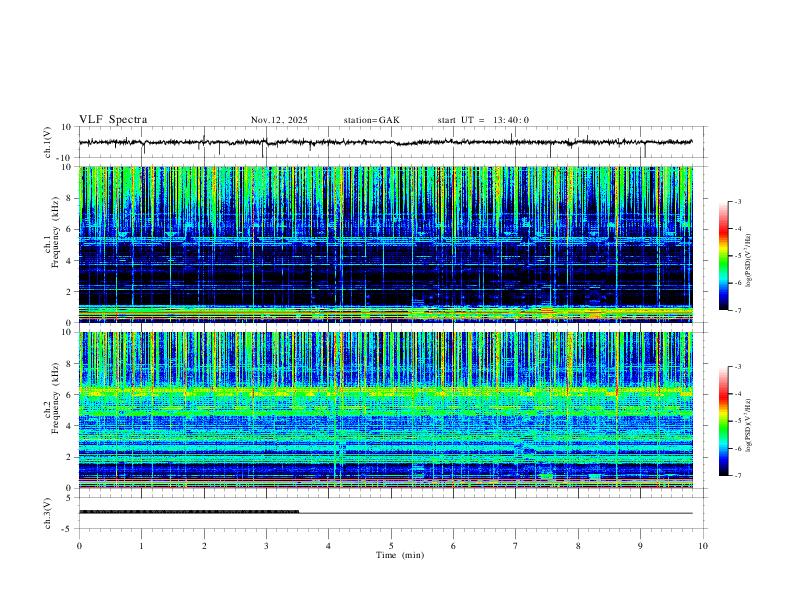The image size is (792, 612).
Task: Click the "8" kHz tick of ch.1 spectrogram
Action: pos(70,198)
